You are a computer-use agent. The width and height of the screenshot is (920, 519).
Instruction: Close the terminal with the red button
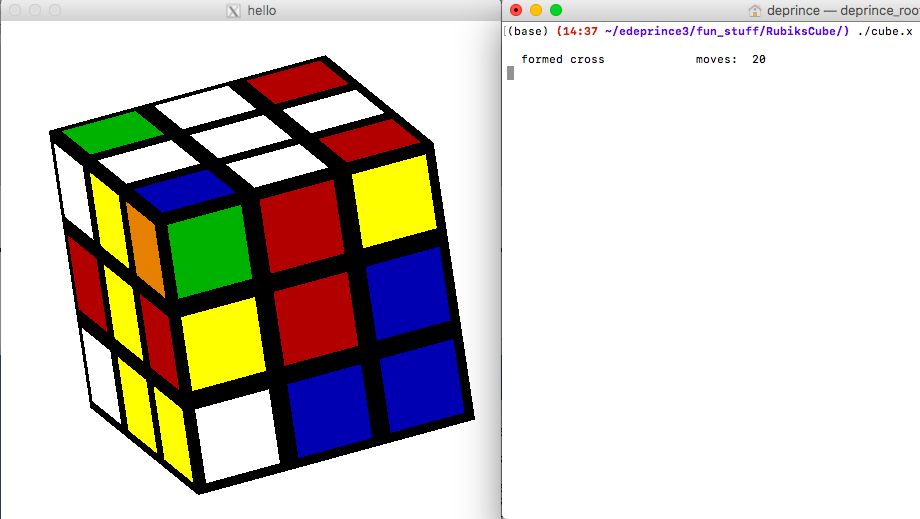pos(516,10)
